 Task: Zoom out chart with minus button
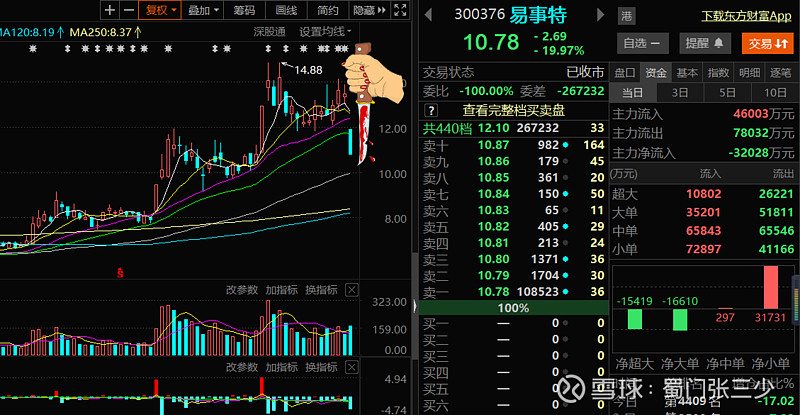(129, 10)
